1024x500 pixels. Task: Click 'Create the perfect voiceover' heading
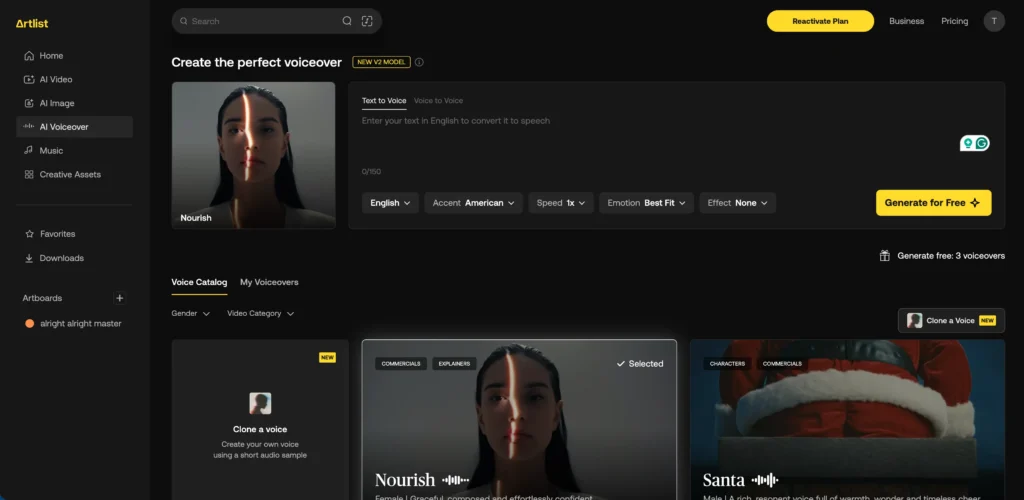(x=257, y=62)
